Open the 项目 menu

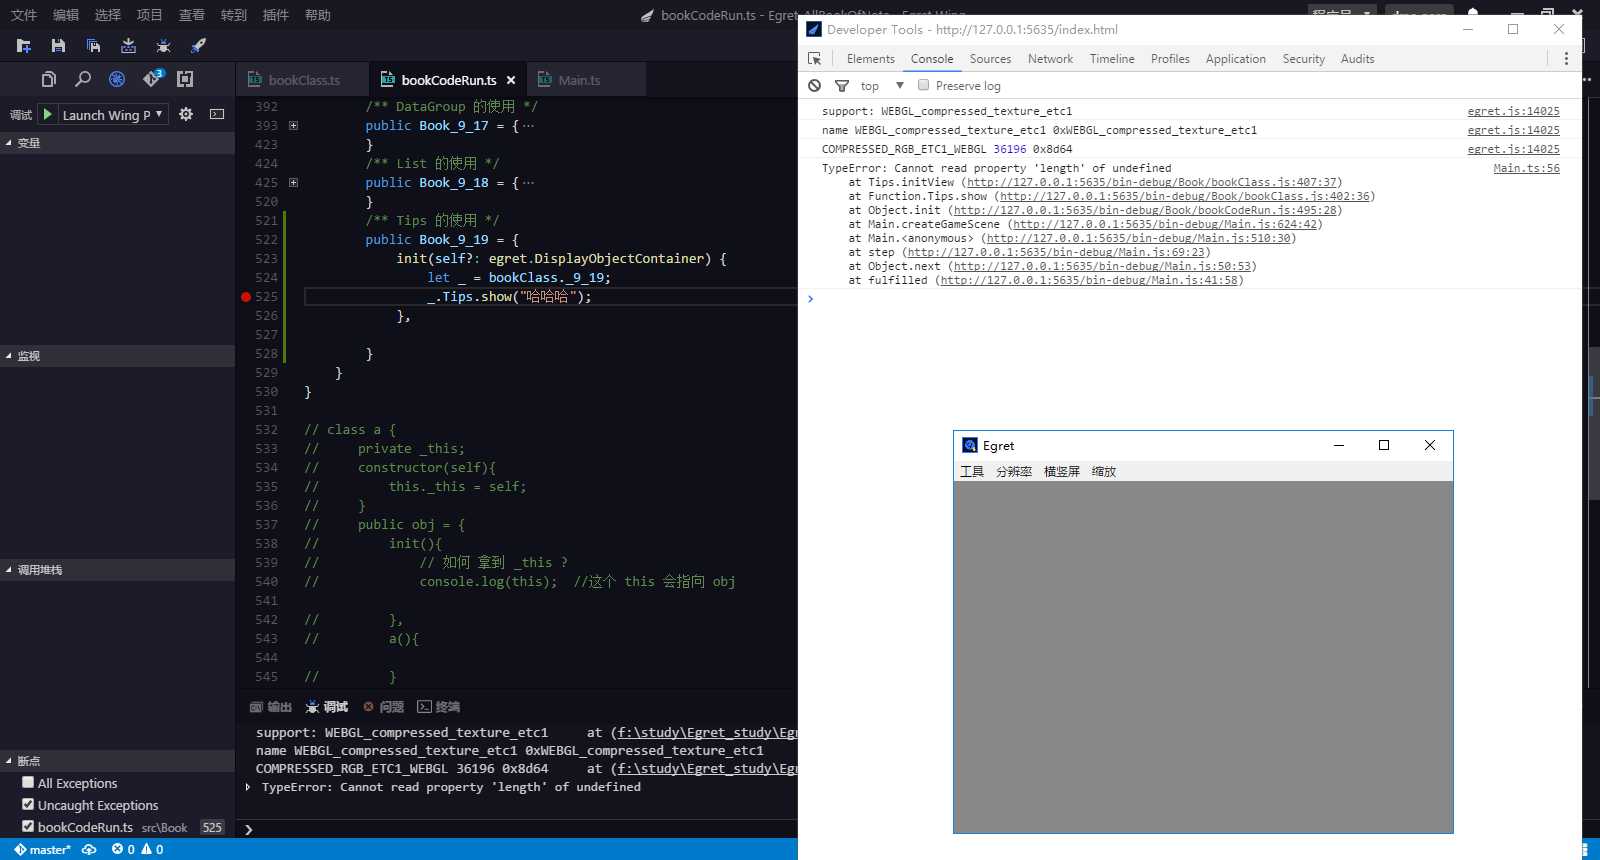pos(150,15)
